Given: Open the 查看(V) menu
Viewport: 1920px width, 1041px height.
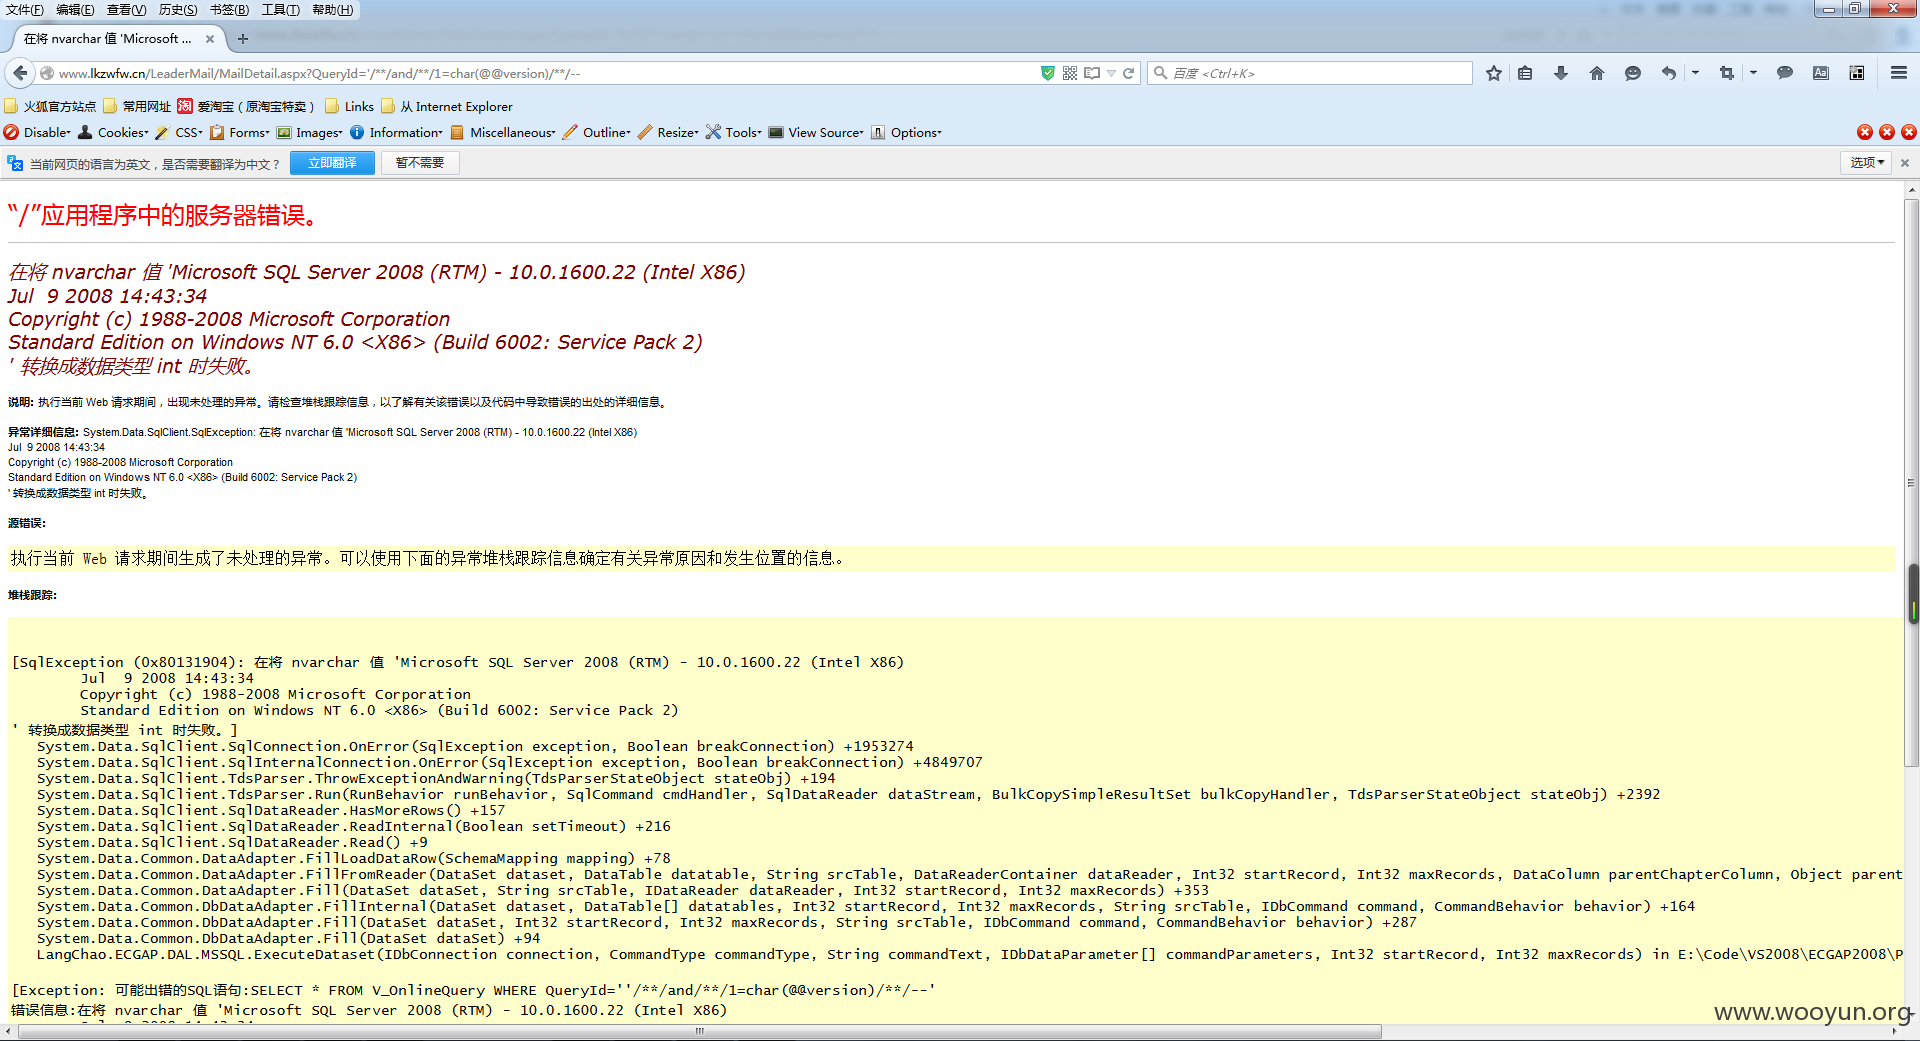Looking at the screenshot, I should tap(126, 10).
